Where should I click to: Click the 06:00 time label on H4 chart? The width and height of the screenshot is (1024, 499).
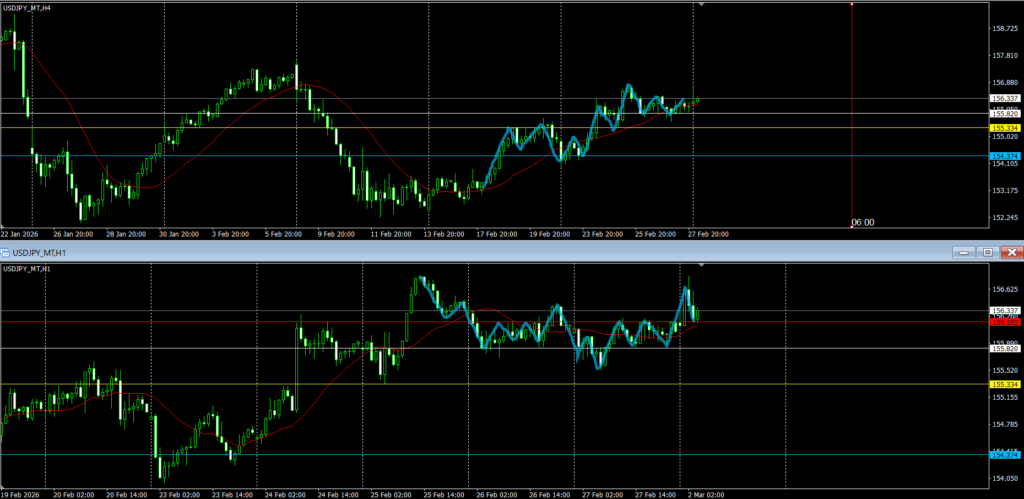862,222
